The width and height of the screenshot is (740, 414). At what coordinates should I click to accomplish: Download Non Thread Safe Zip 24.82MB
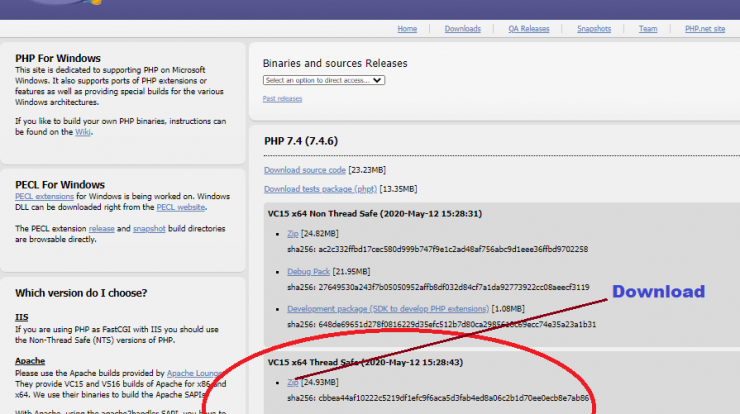[293, 234]
